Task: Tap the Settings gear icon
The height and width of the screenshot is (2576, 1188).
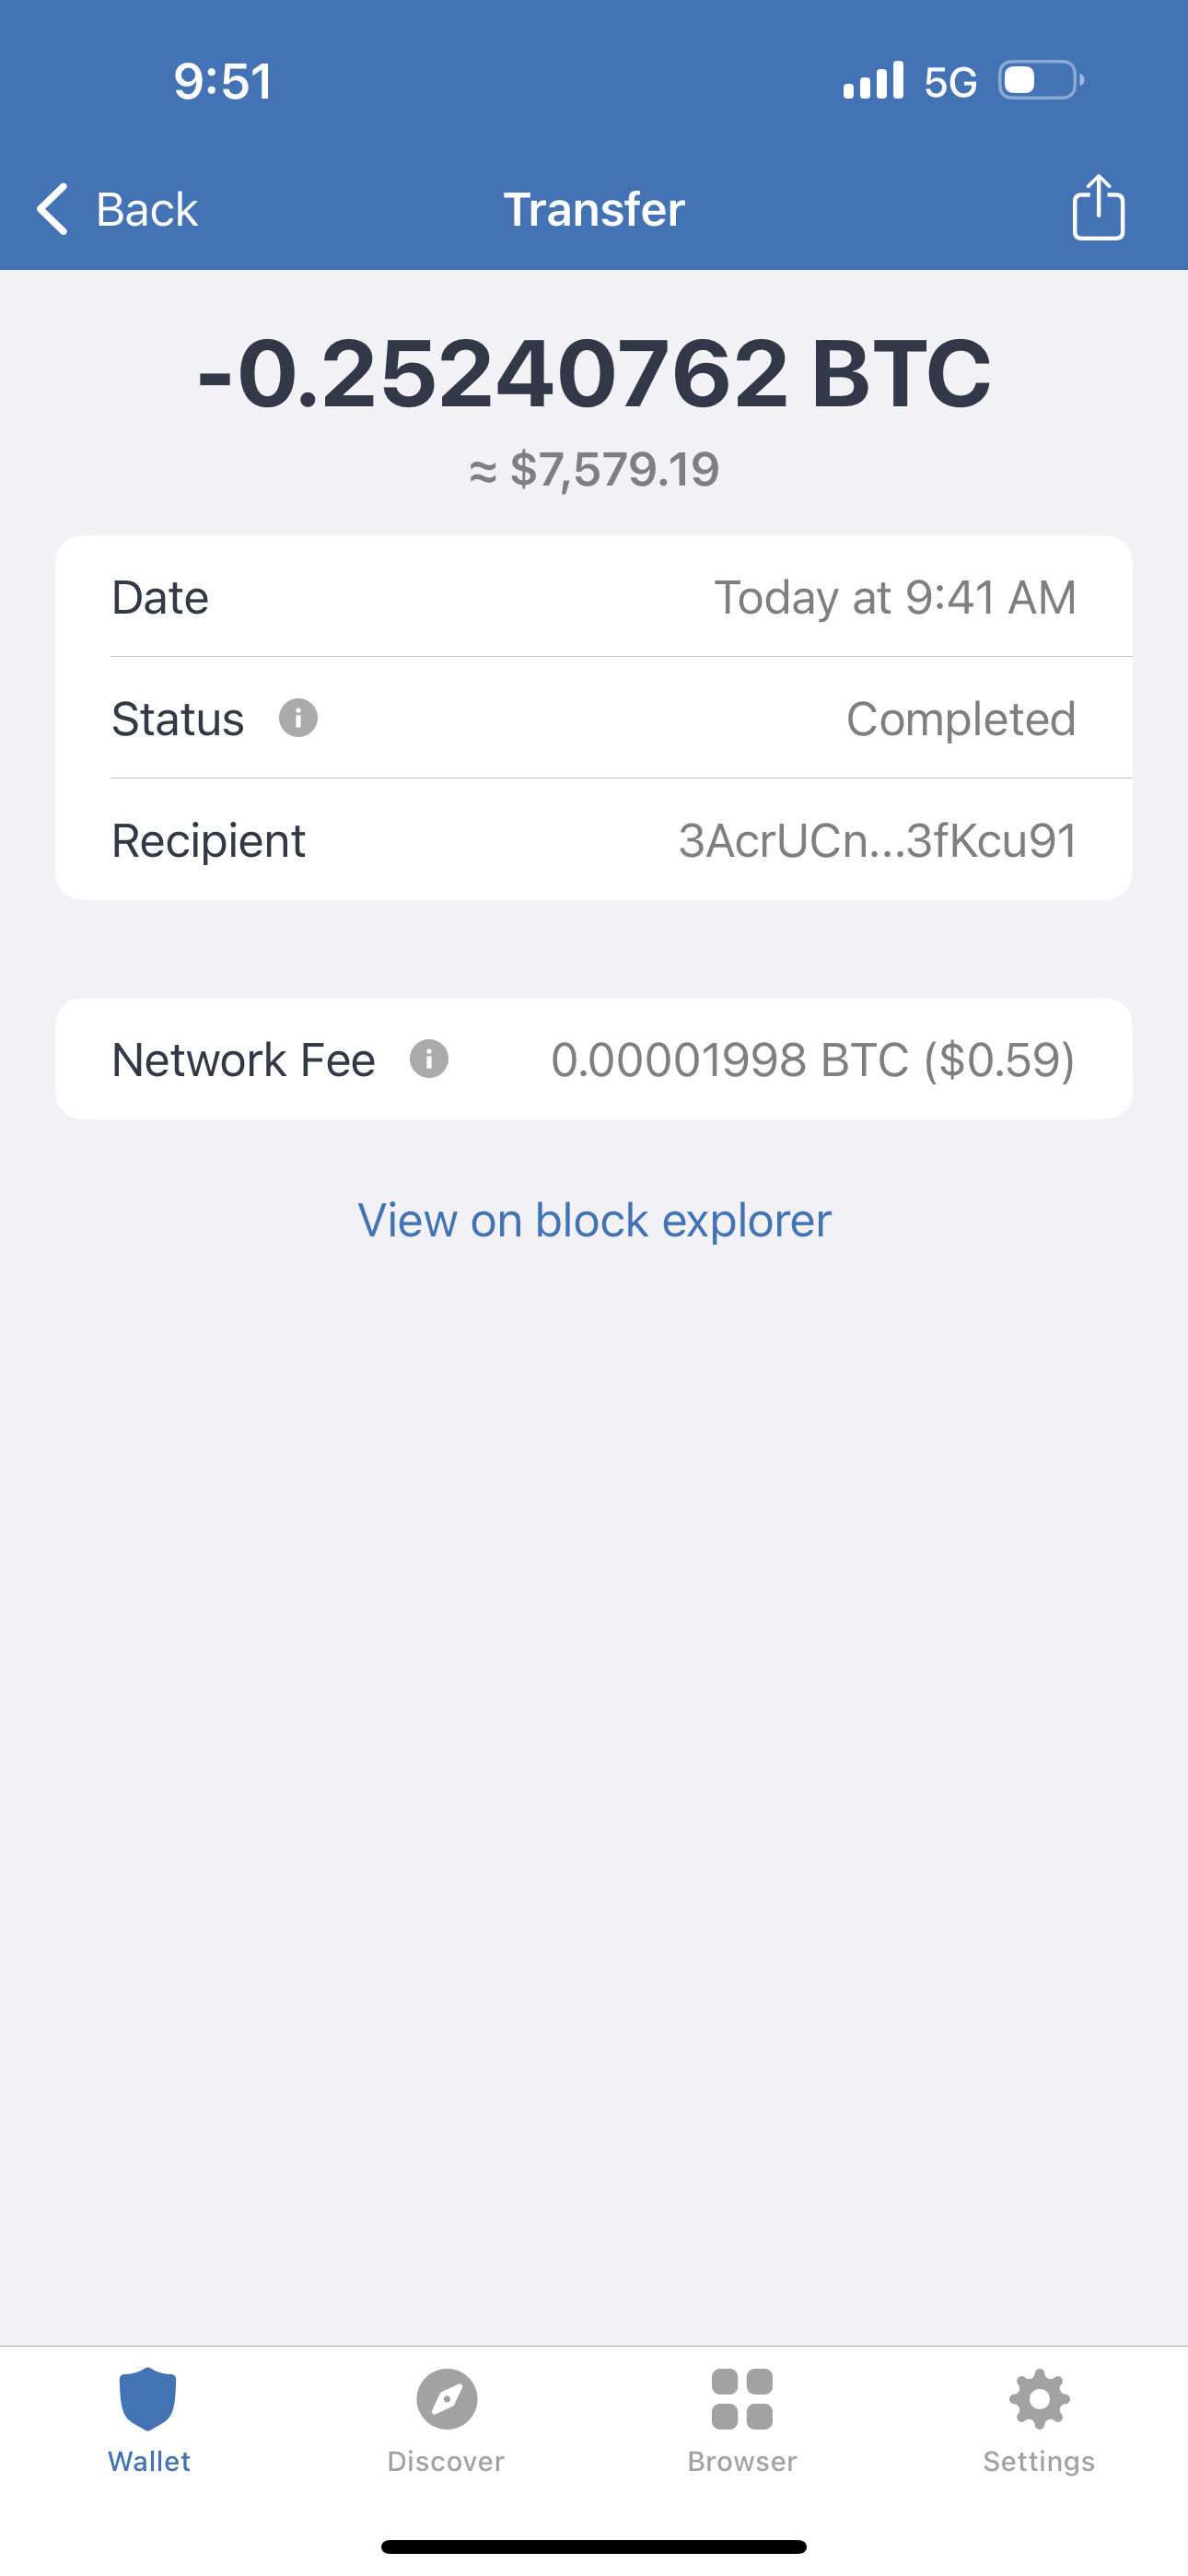Action: click(x=1039, y=2398)
